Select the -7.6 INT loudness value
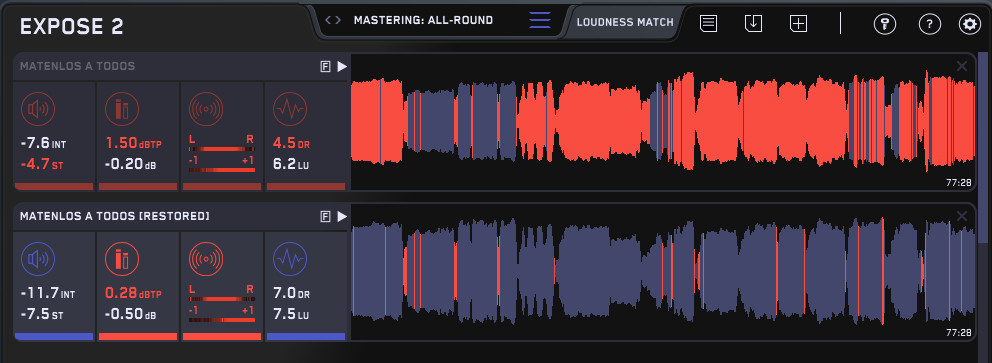992x363 pixels. 43,144
